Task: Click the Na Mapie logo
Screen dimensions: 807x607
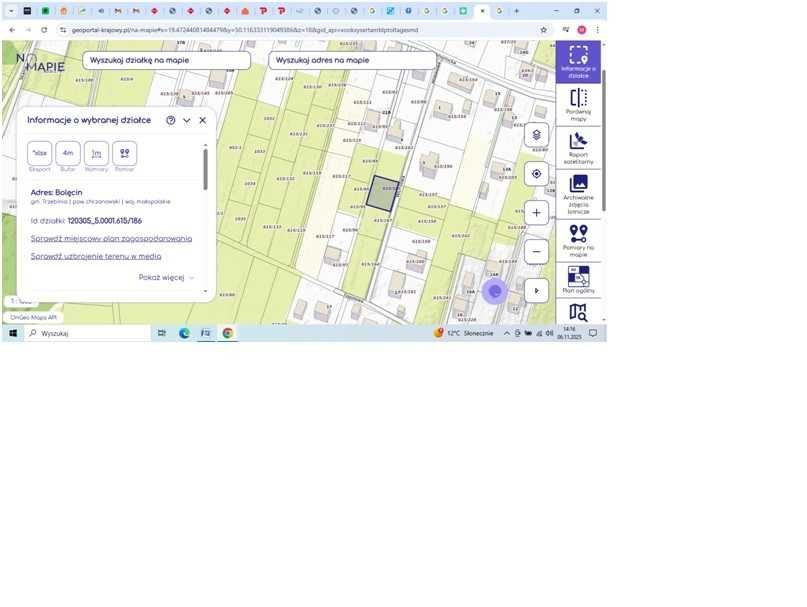Action: pos(40,63)
